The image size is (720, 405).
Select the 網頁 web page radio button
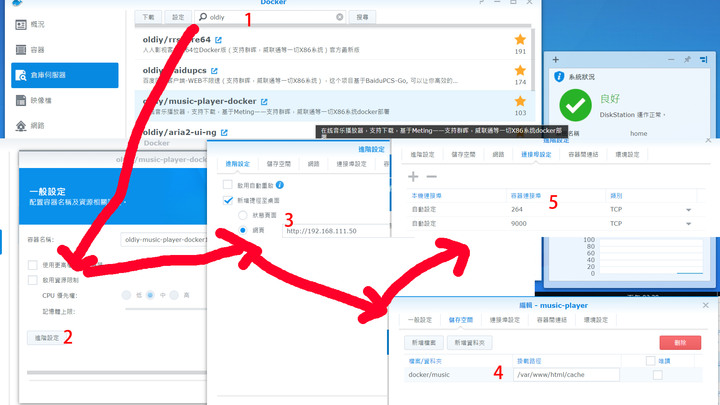[242, 230]
